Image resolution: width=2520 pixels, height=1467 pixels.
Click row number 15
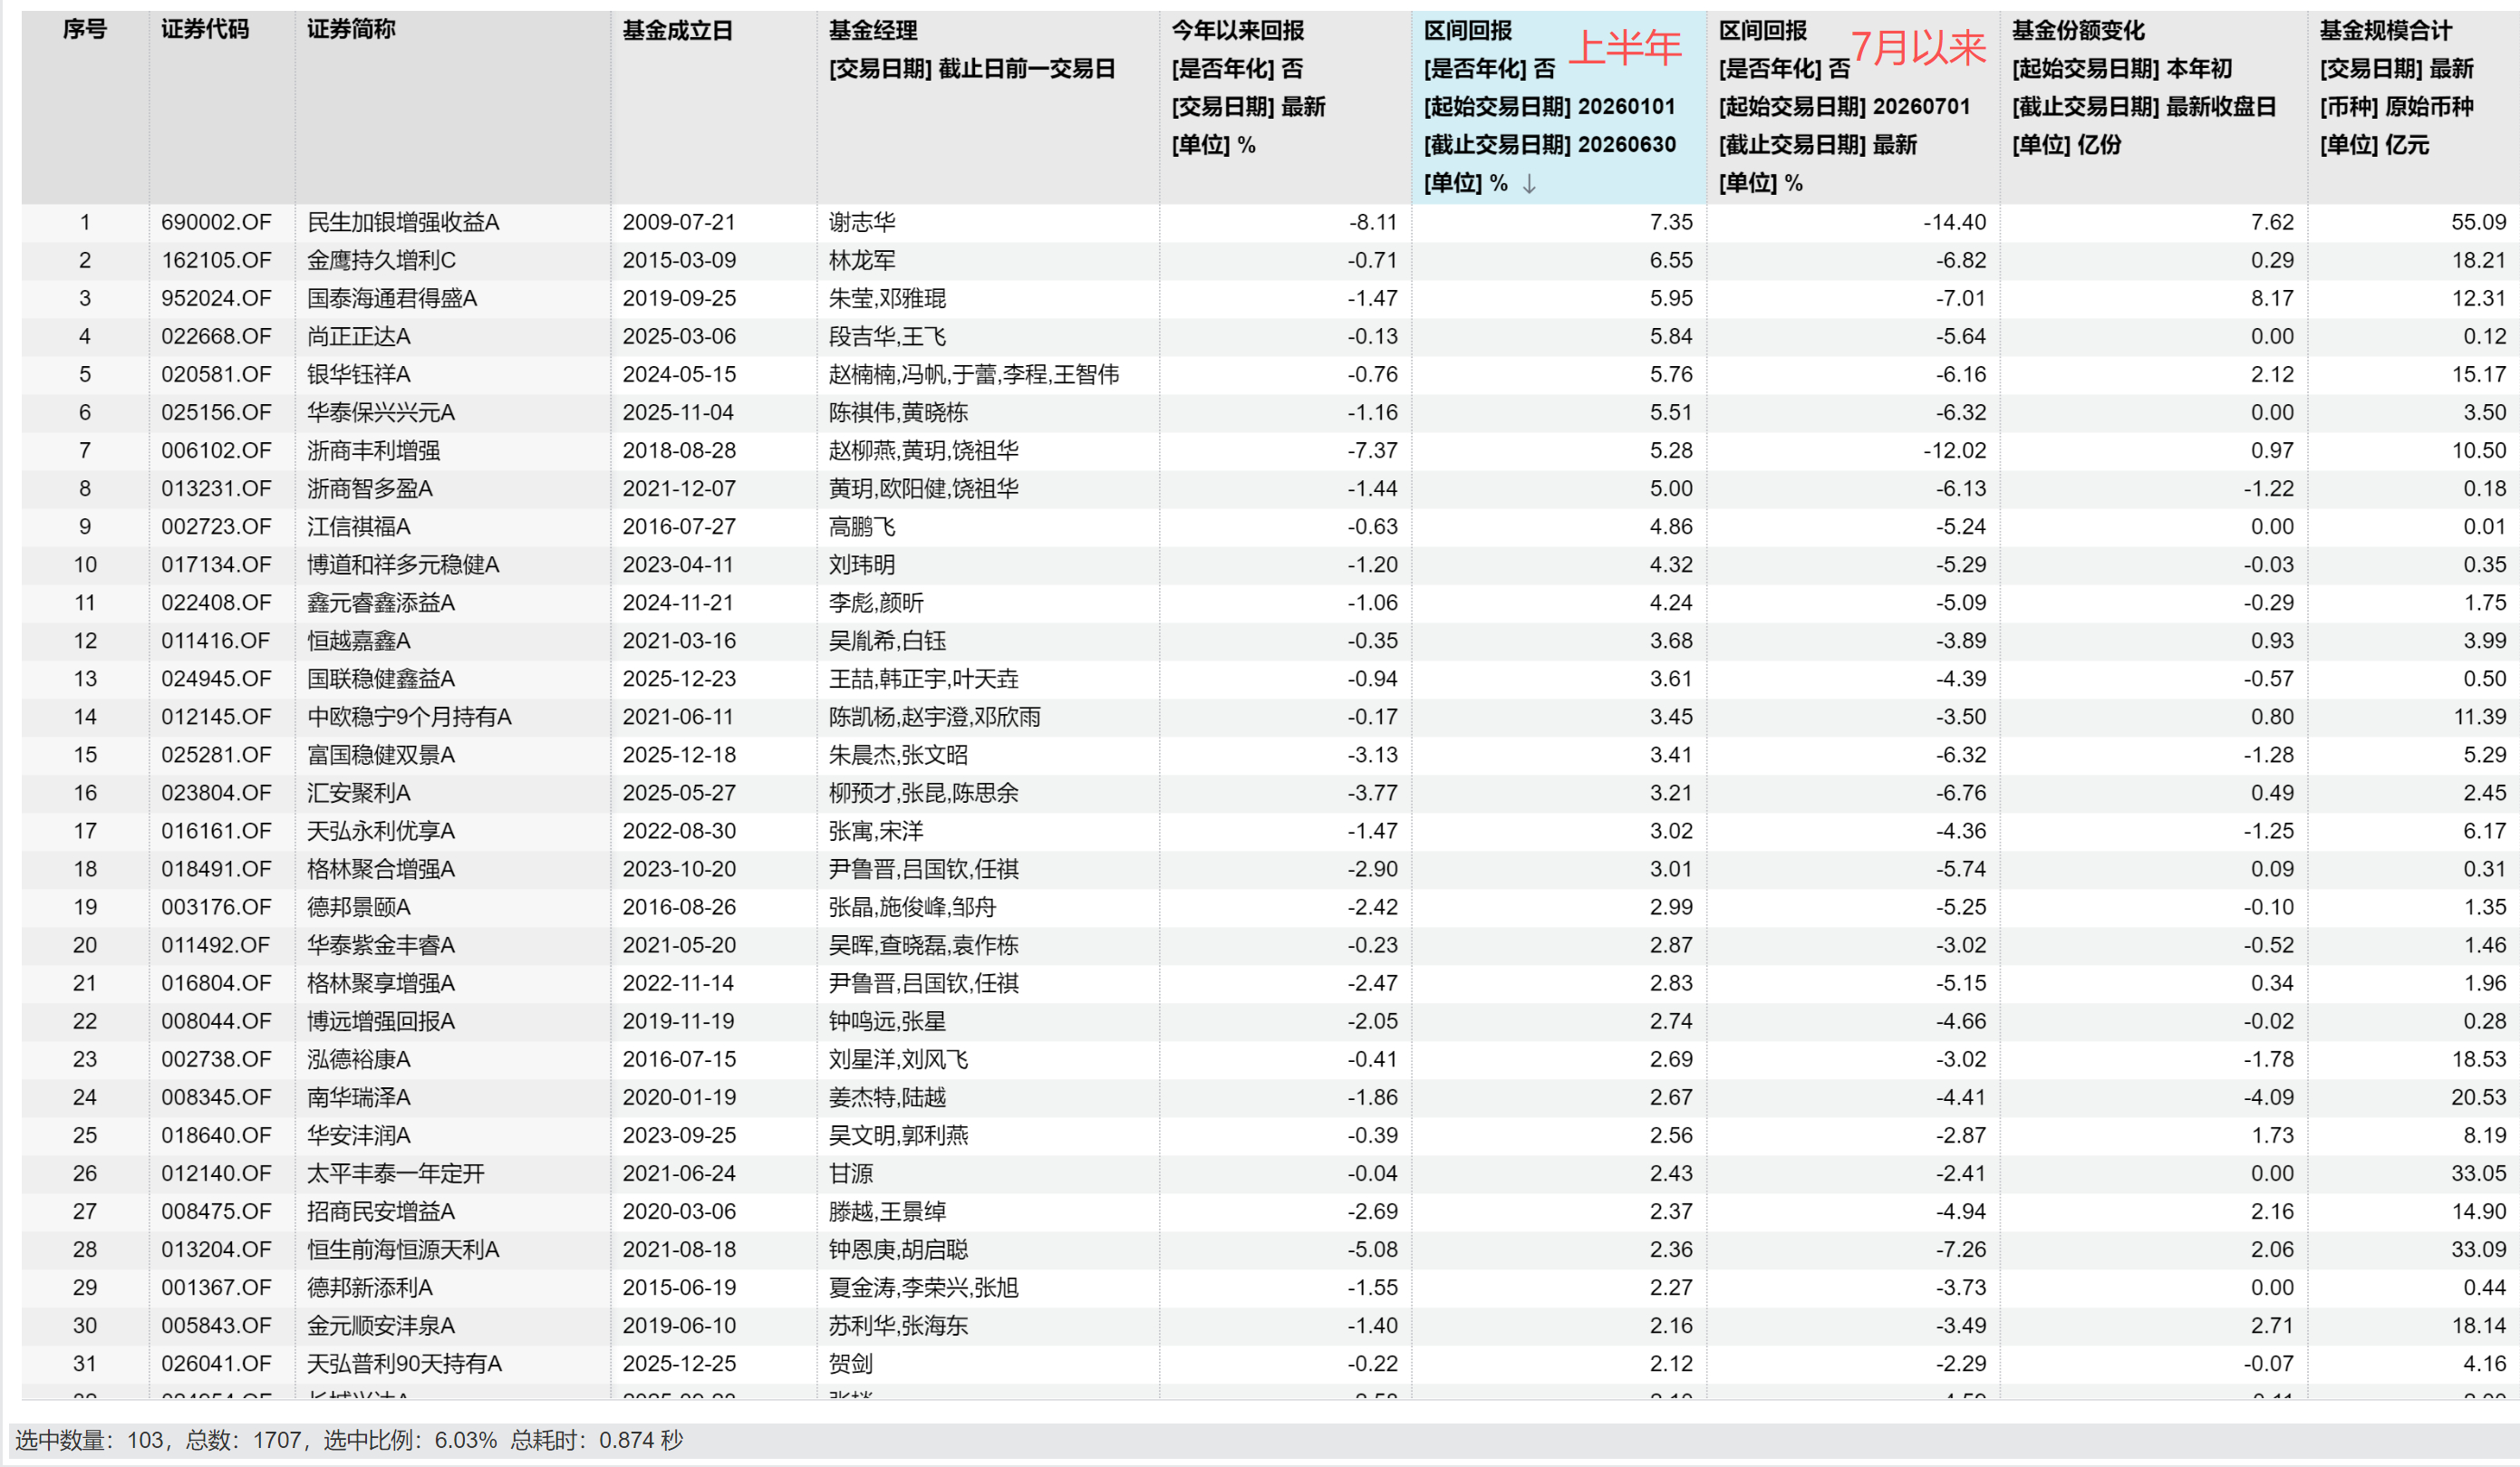[x=85, y=754]
